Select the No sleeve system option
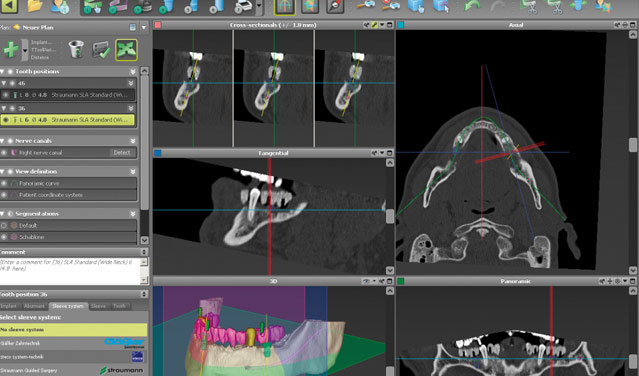The image size is (639, 376). [x=73, y=330]
